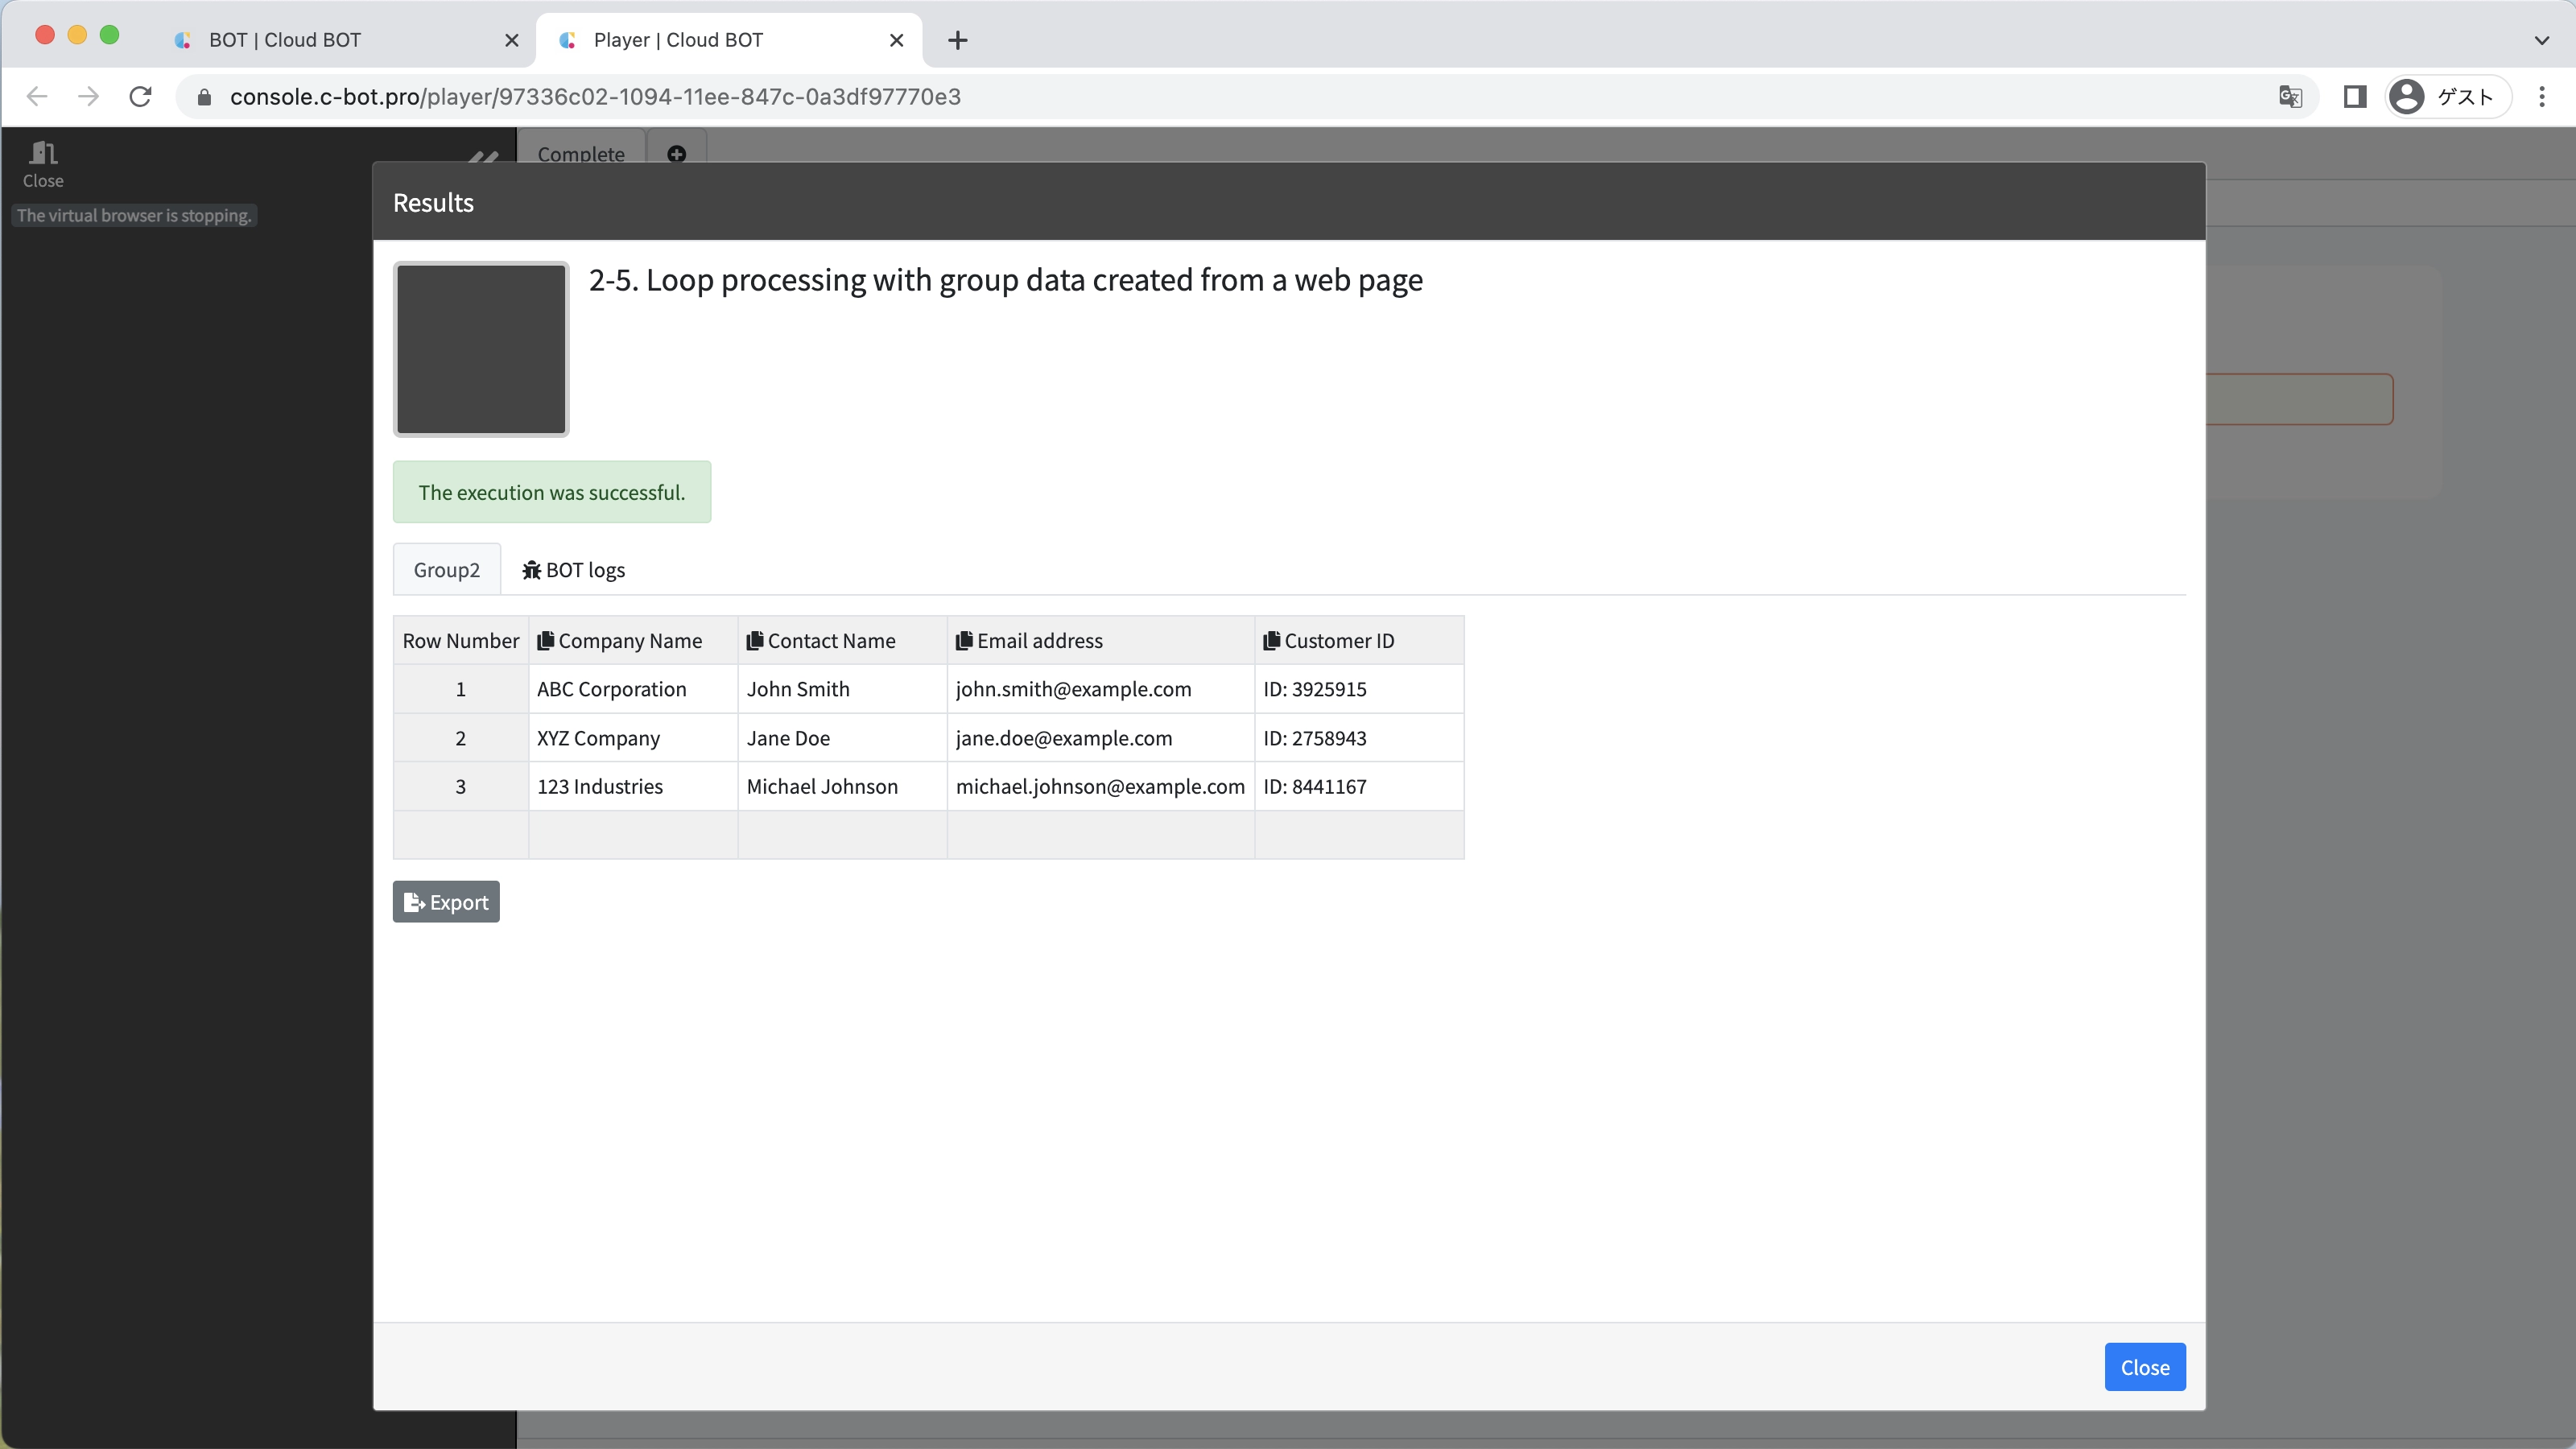Copy the Contact Name column
Screen dimensions: 2576x1449
click(x=755, y=641)
